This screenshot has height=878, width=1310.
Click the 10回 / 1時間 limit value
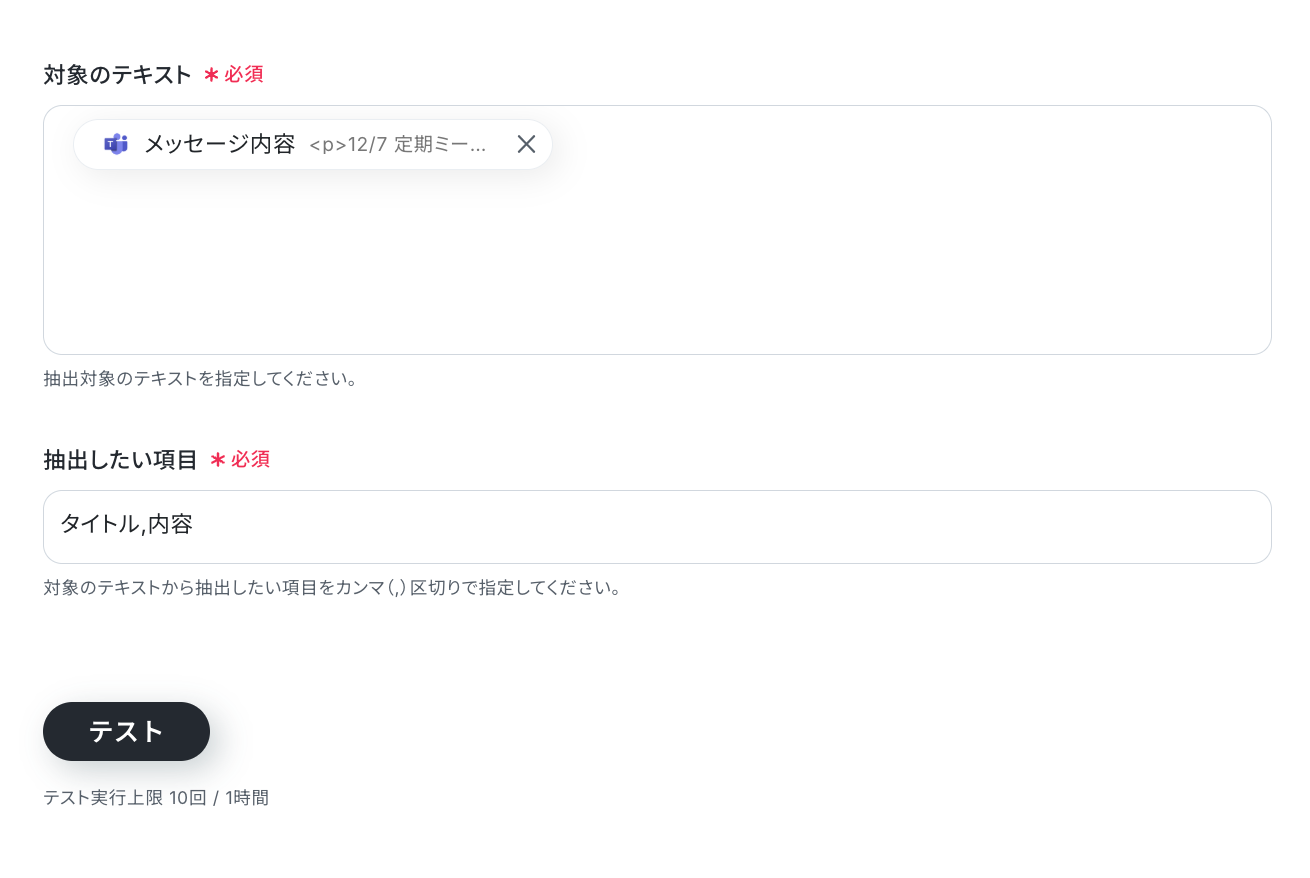(219, 798)
